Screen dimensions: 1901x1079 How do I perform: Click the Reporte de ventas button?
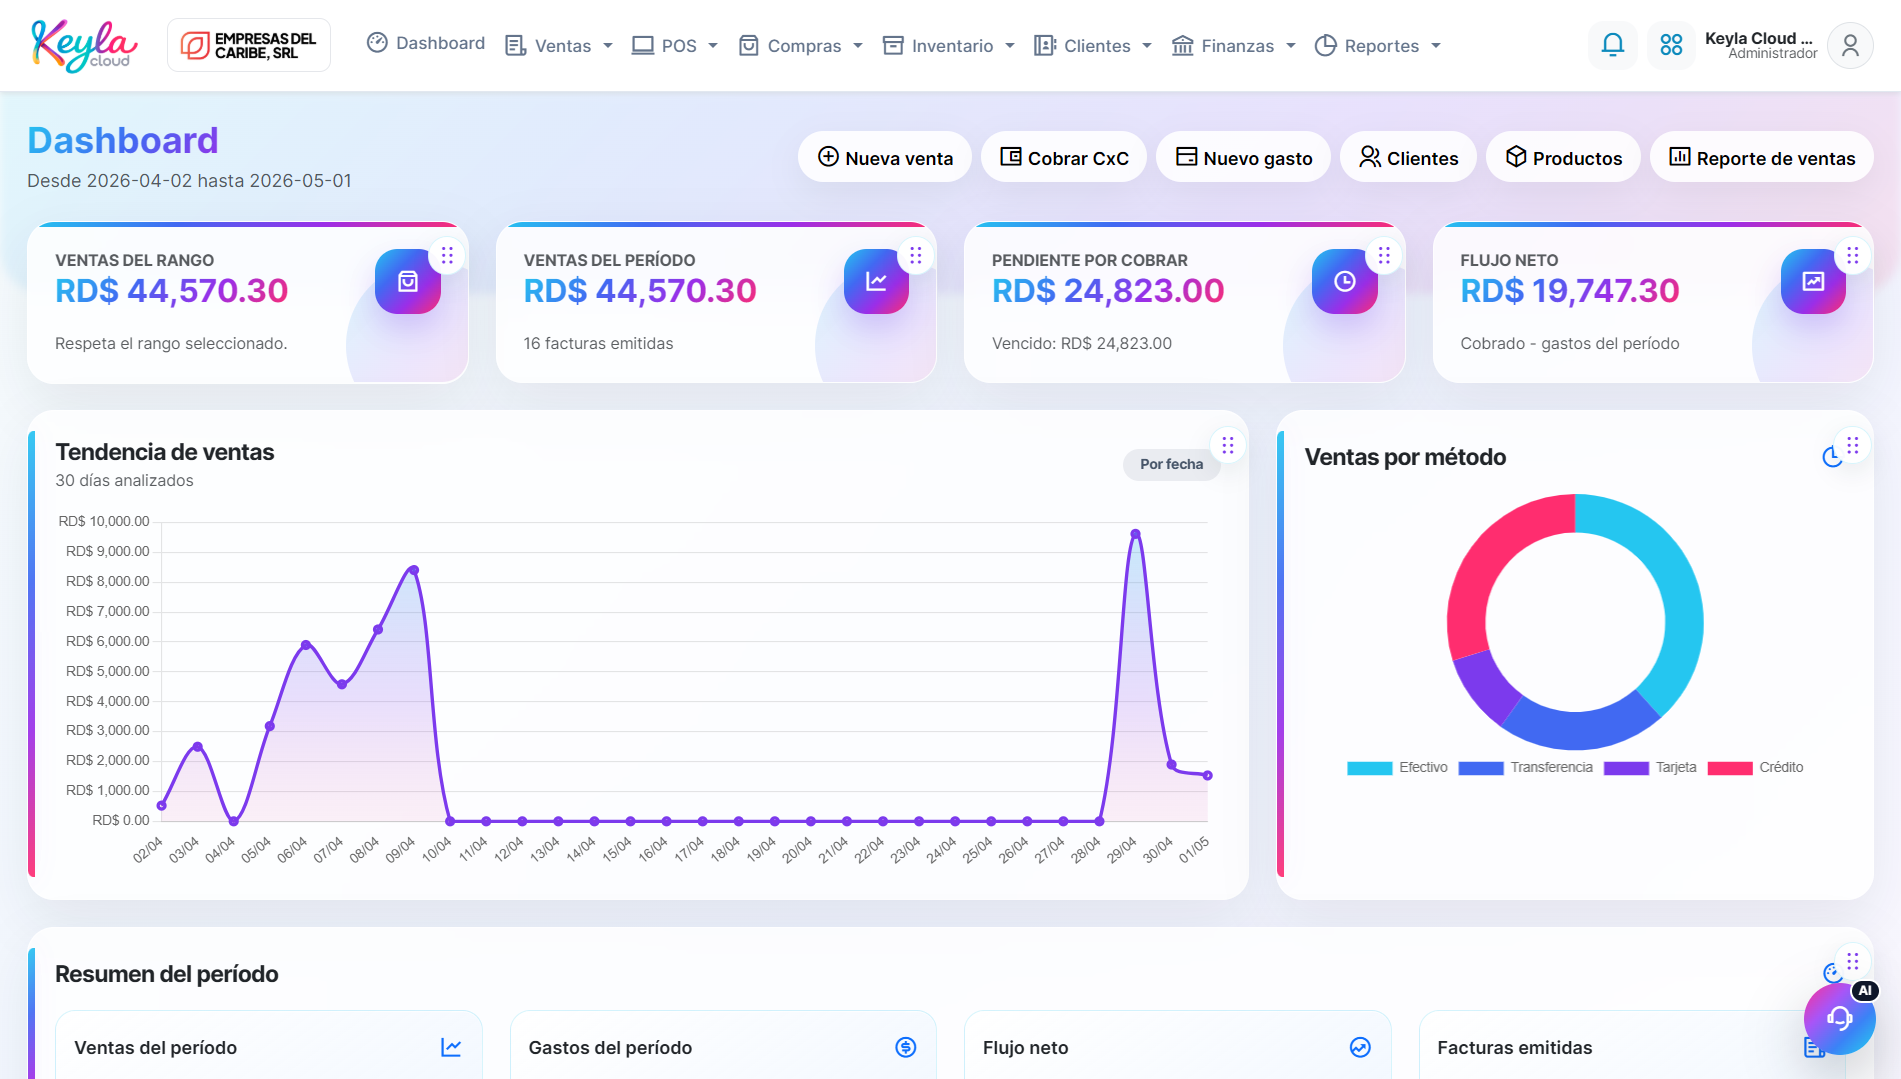pos(1762,158)
